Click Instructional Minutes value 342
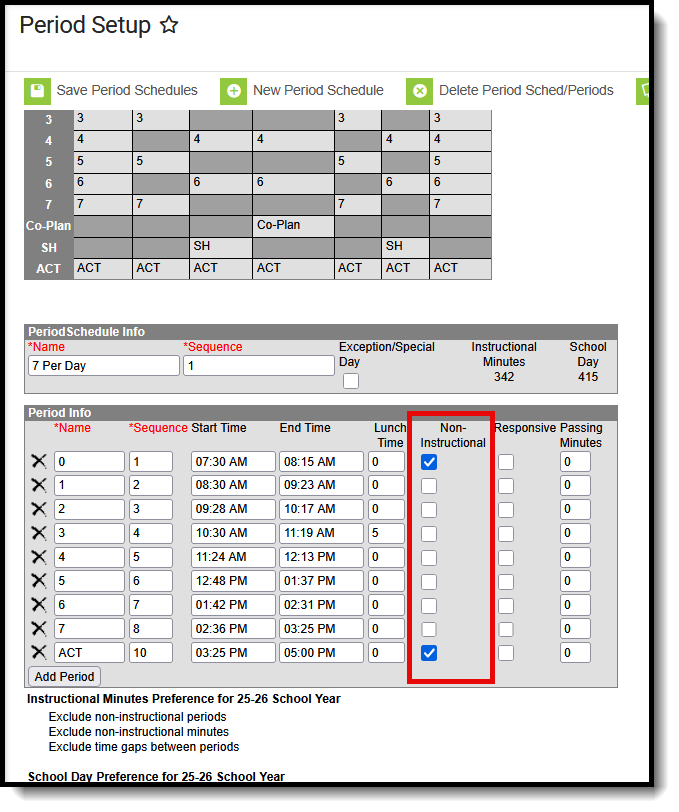This screenshot has height=812, width=679. tap(503, 376)
